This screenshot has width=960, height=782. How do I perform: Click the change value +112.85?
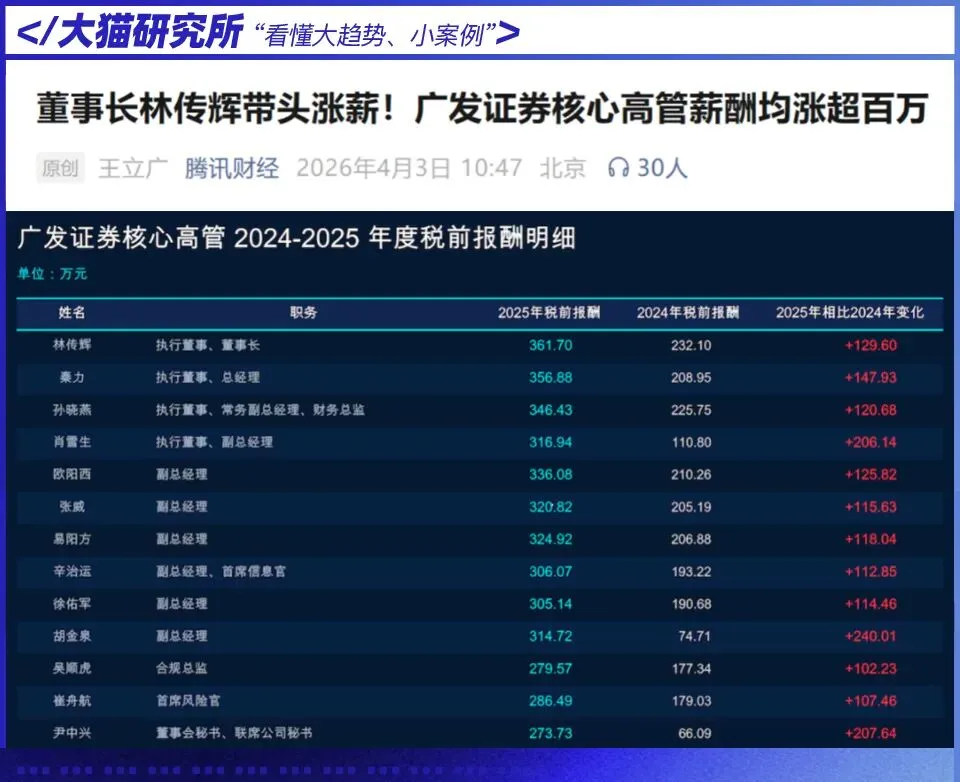point(871,572)
